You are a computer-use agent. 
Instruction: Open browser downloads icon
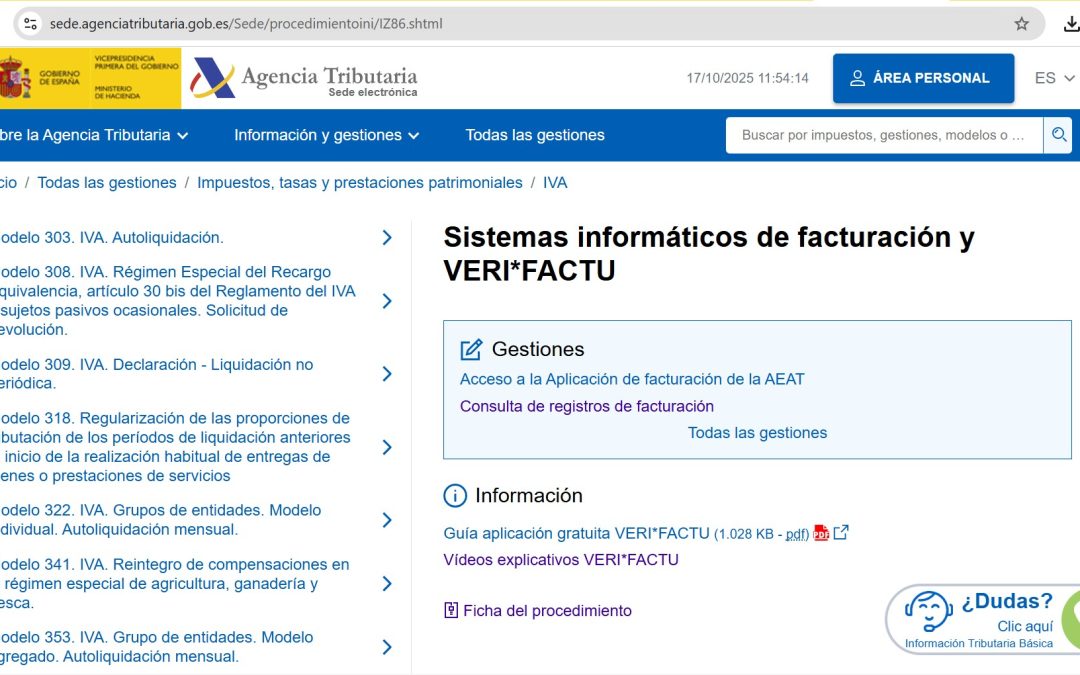(x=1071, y=23)
